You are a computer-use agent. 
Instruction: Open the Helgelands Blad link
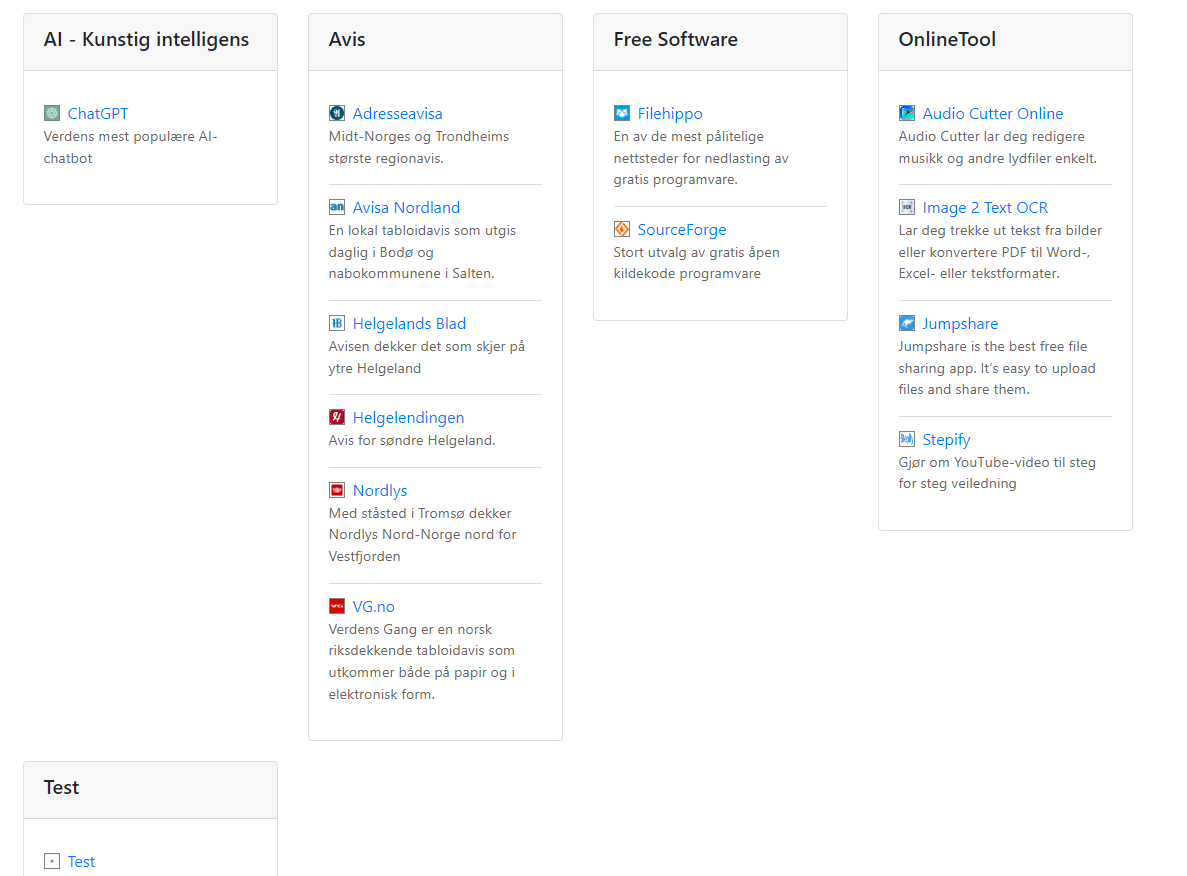(410, 323)
